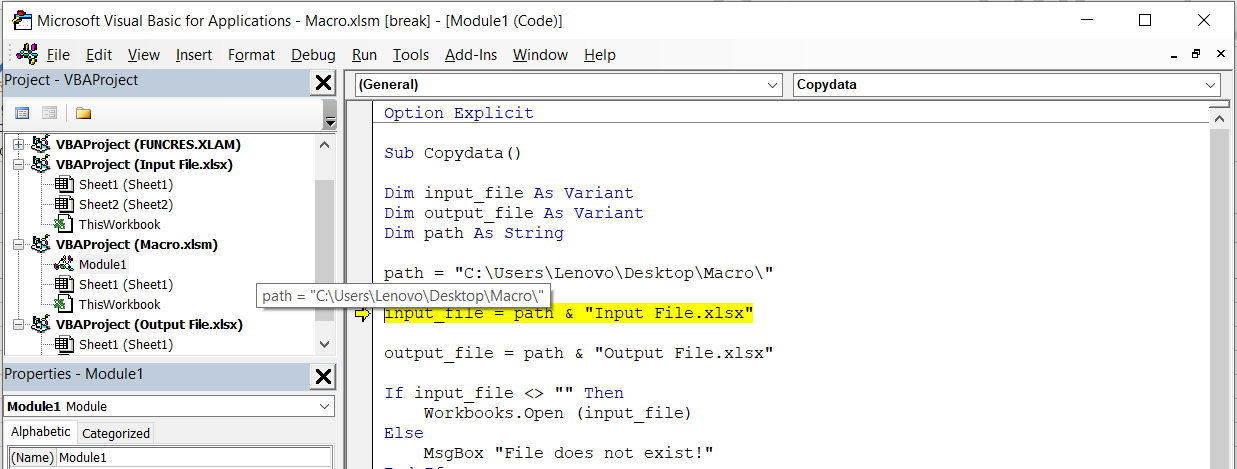Close the Project - VBAProject pane

[323, 82]
